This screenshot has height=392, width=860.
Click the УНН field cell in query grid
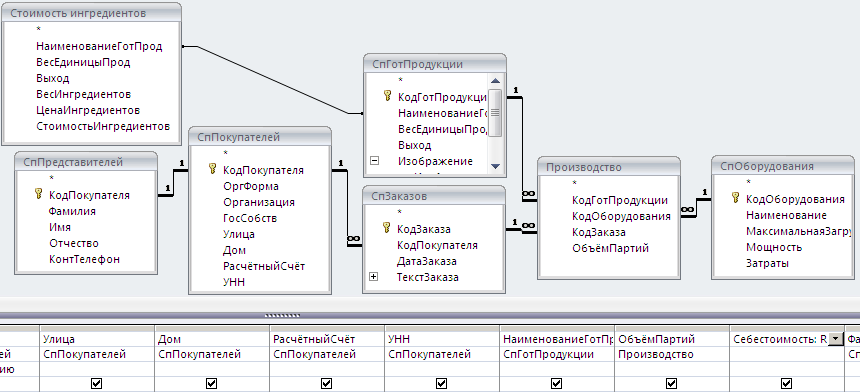coord(442,339)
